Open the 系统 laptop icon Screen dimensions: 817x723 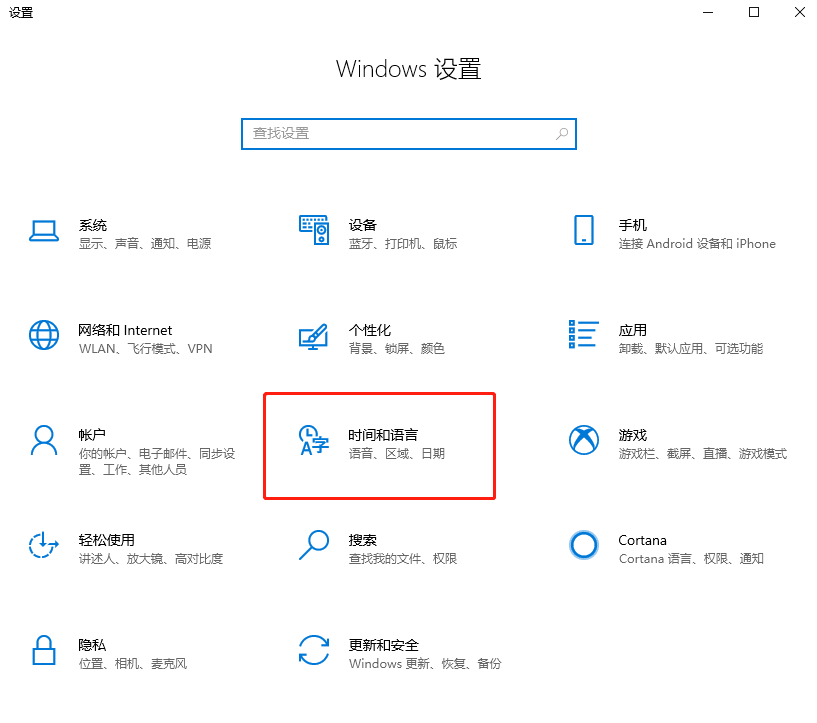coord(44,231)
